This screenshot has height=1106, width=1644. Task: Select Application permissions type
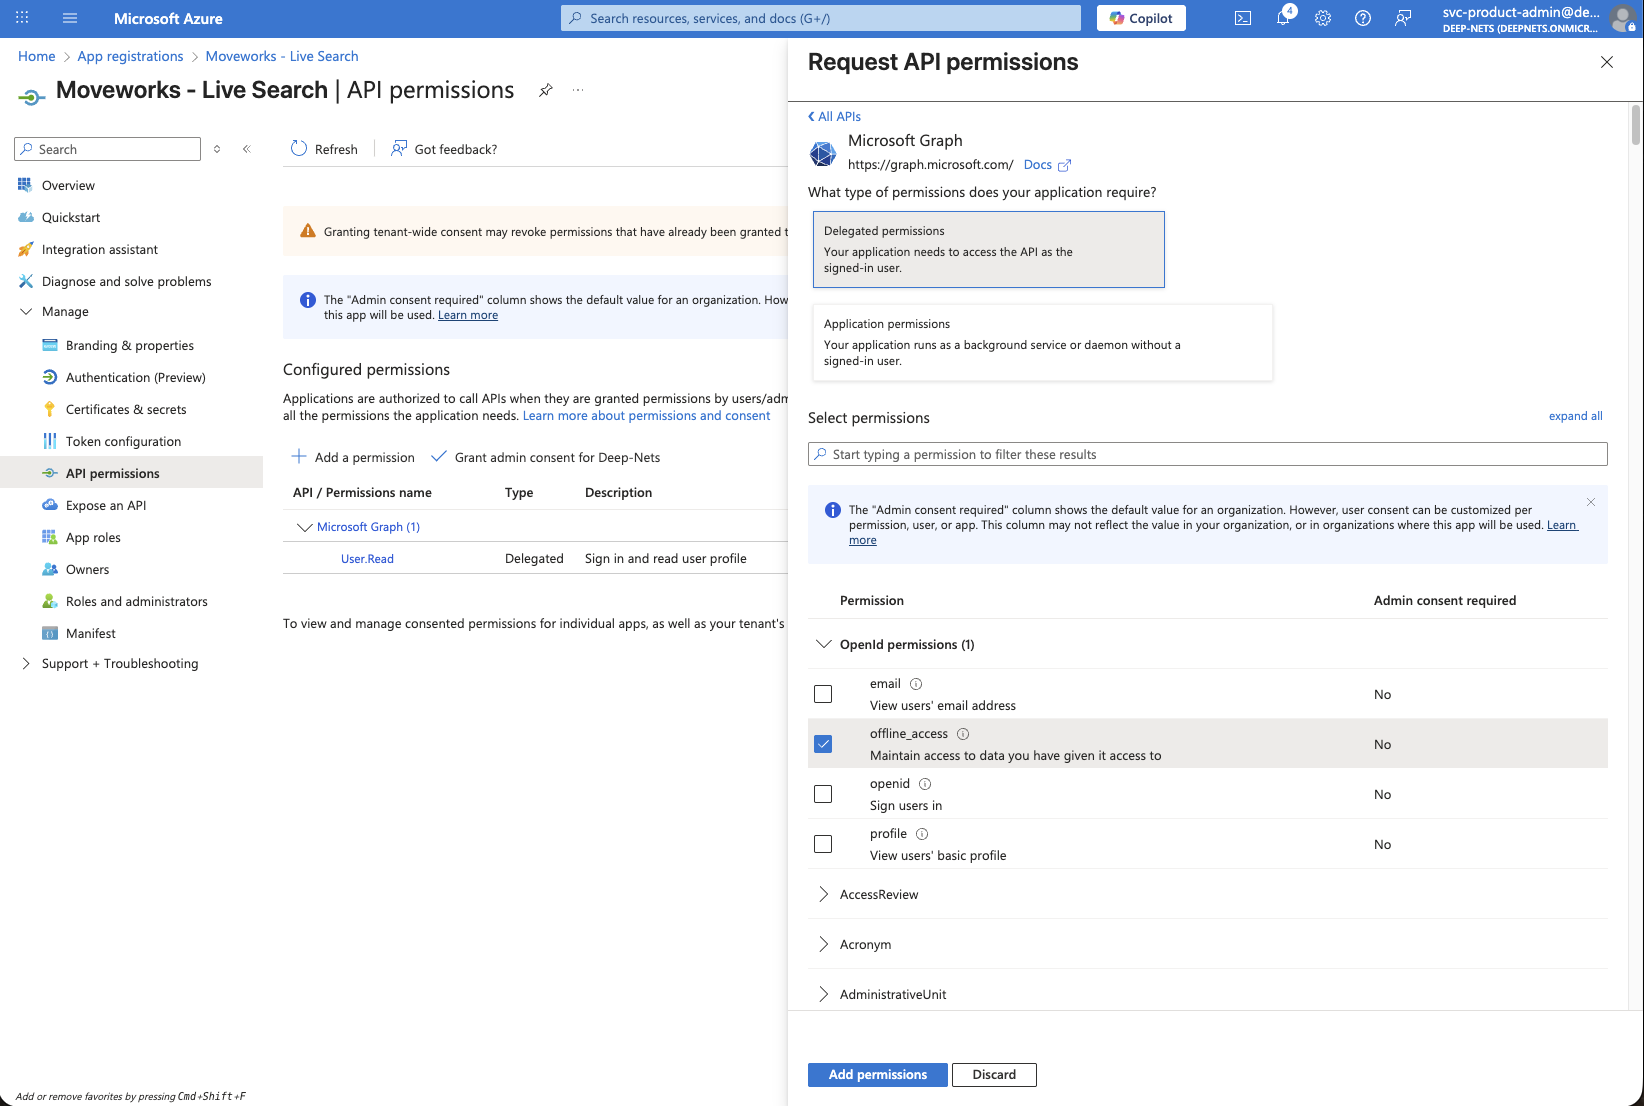point(1043,342)
